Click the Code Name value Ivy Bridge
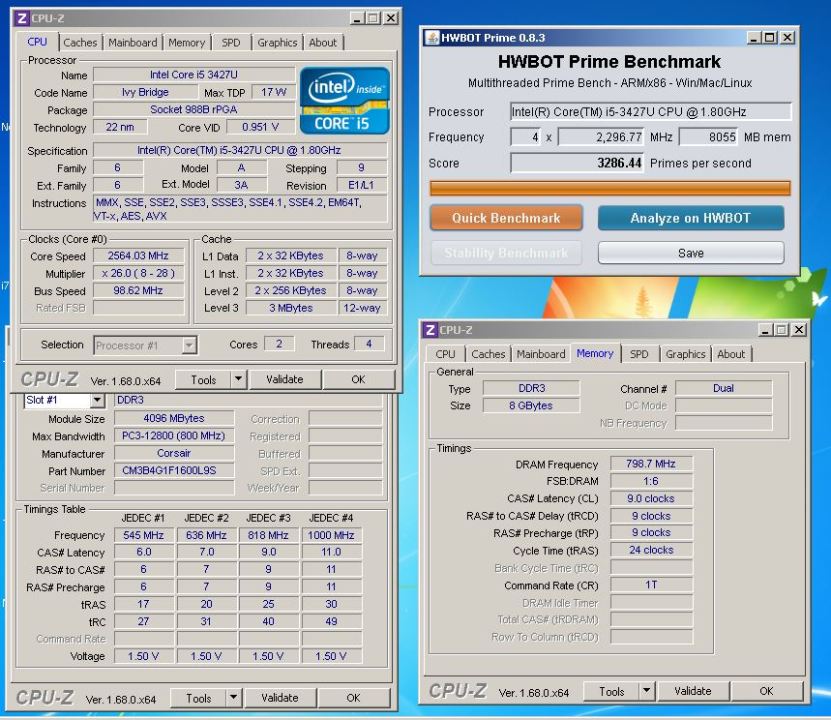The width and height of the screenshot is (831, 720). tap(145, 92)
